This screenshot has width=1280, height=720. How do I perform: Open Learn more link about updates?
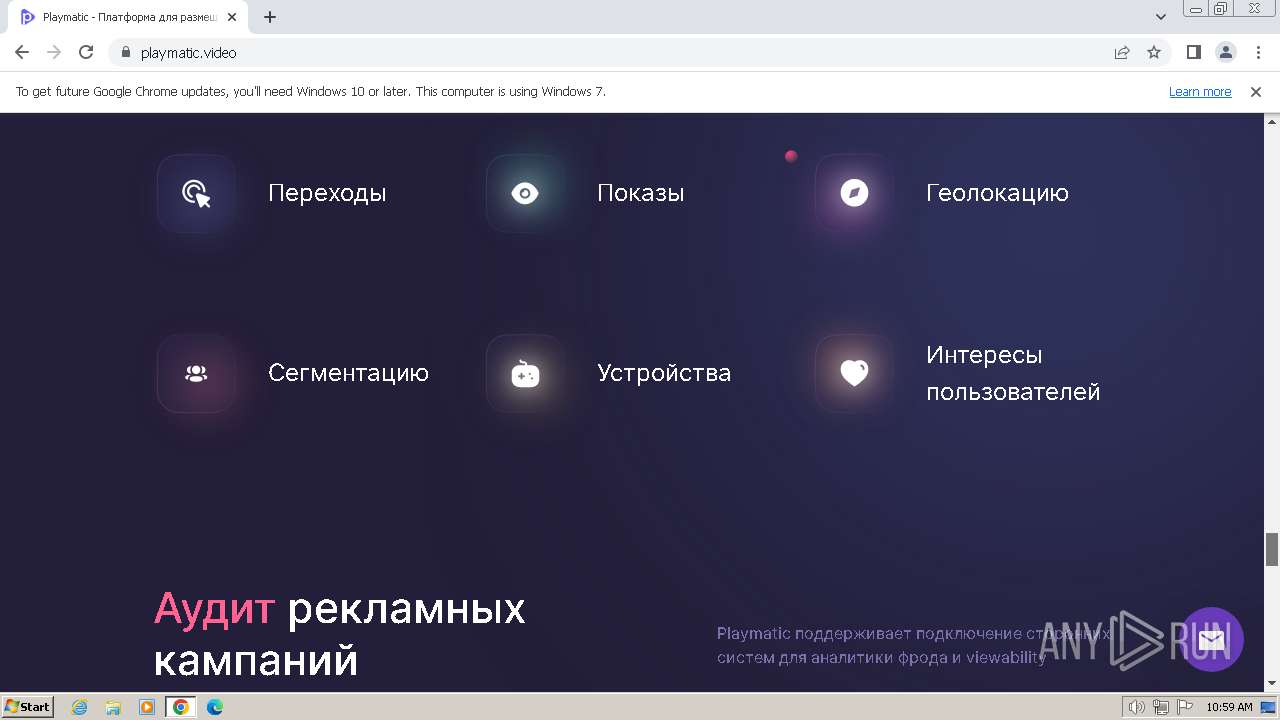click(x=1200, y=91)
